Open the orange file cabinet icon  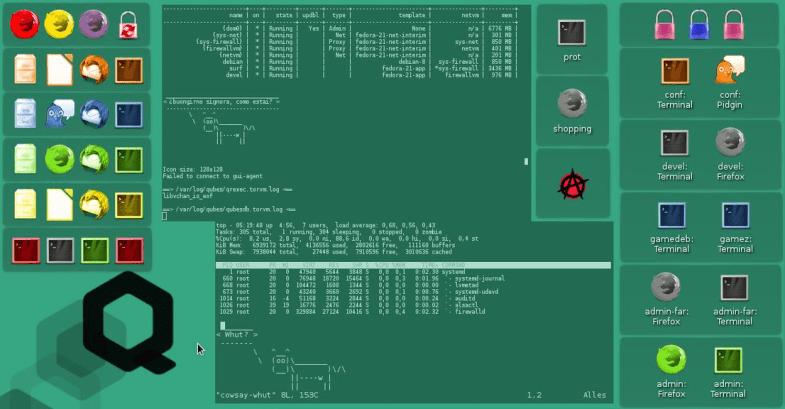(x=25, y=69)
